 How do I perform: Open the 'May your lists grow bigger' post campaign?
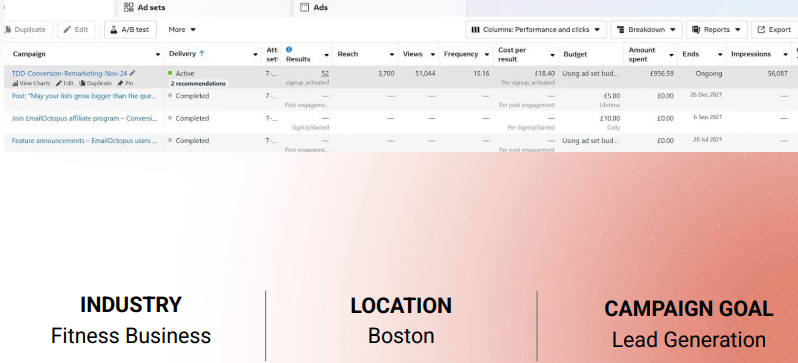click(84, 96)
